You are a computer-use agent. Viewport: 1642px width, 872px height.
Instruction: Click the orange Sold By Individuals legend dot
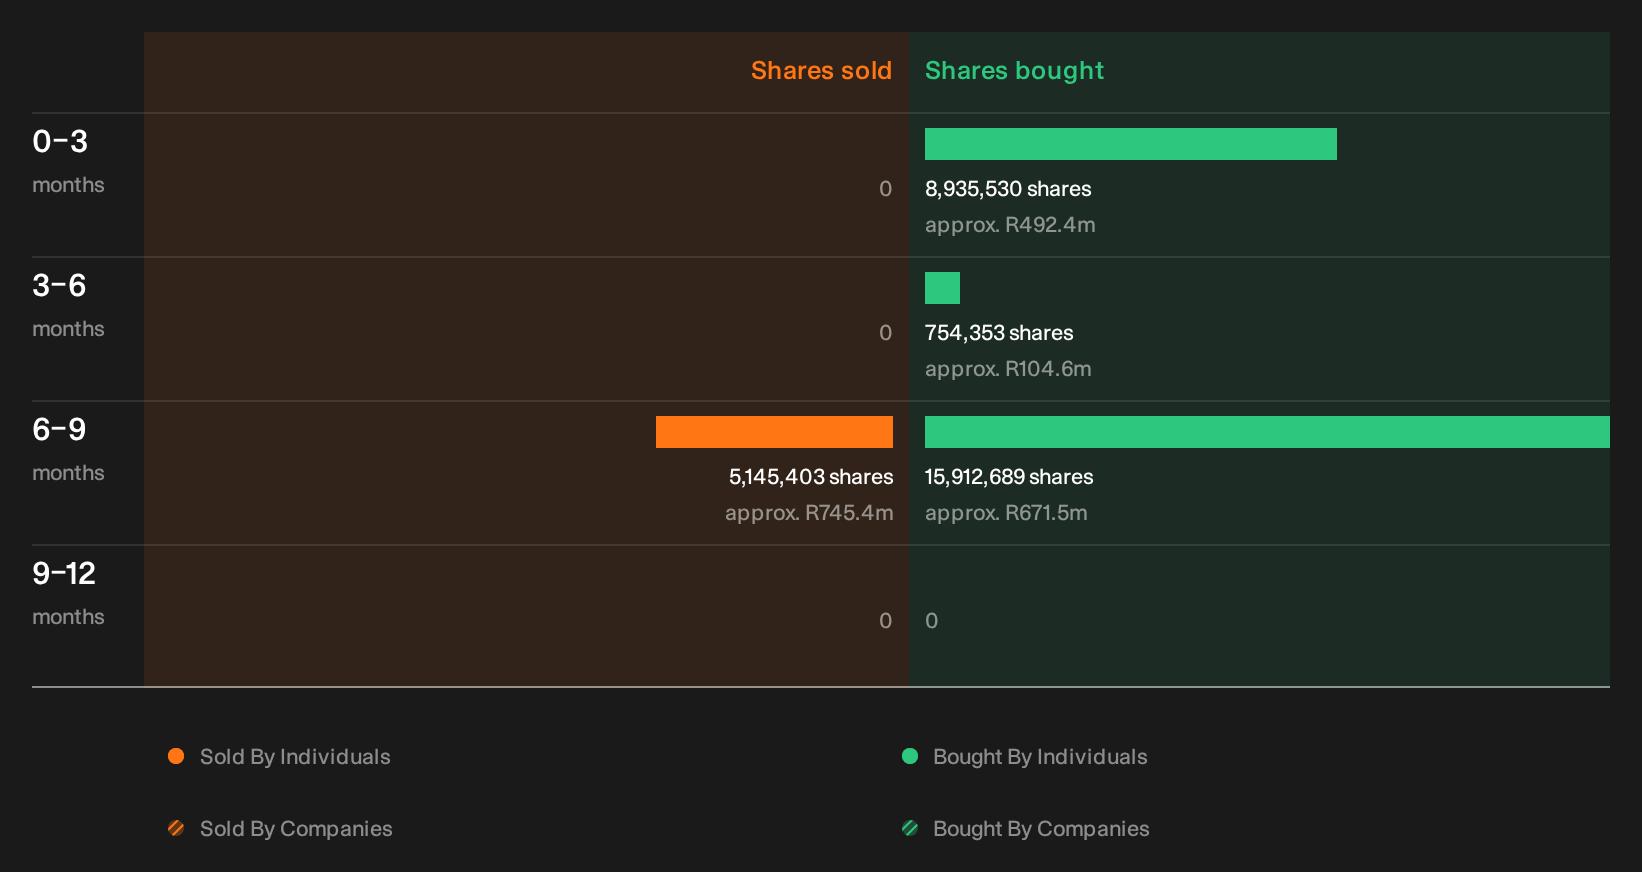coord(176,756)
